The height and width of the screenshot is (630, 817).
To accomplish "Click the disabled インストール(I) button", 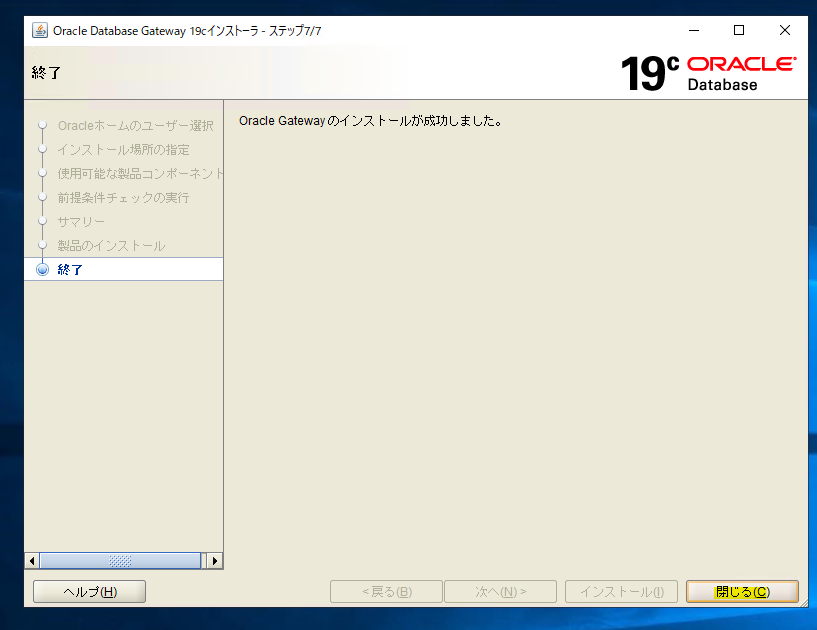I will tap(621, 591).
